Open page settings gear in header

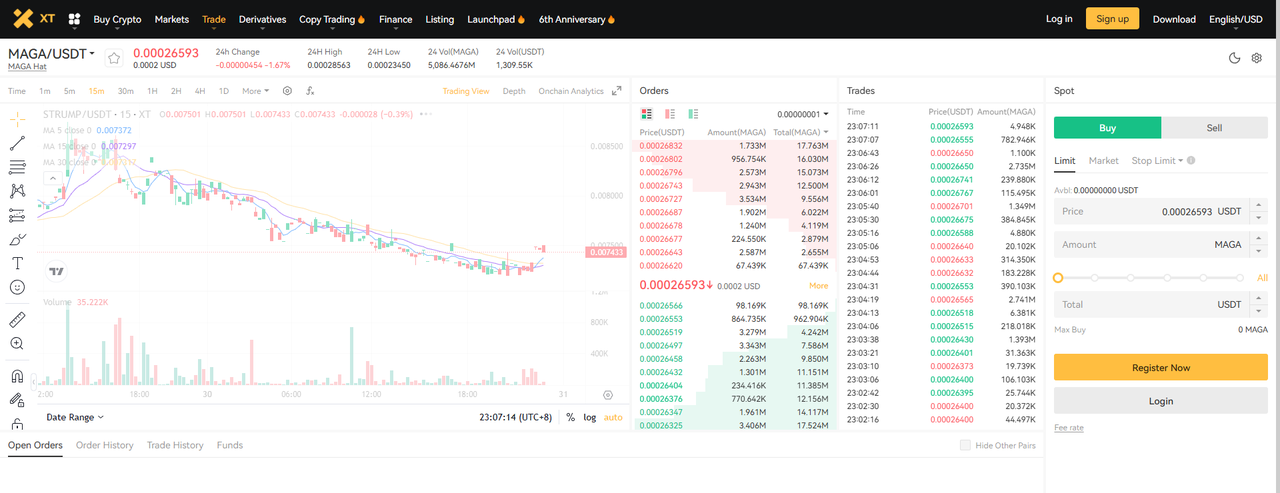1257,58
